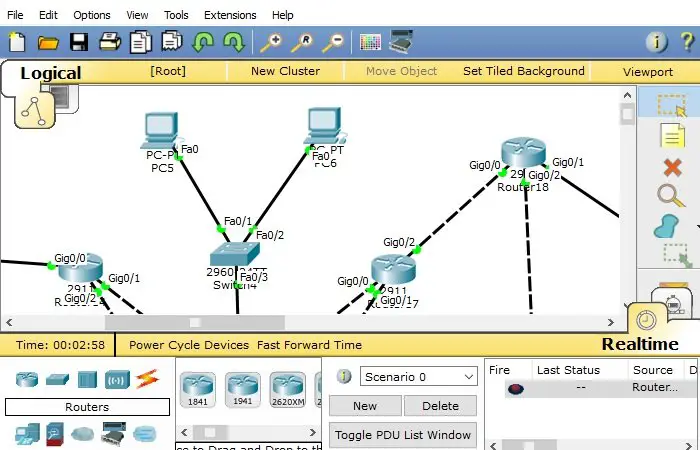Click Toggle PDU List Window
Image resolution: width=700 pixels, height=450 pixels.
click(403, 435)
